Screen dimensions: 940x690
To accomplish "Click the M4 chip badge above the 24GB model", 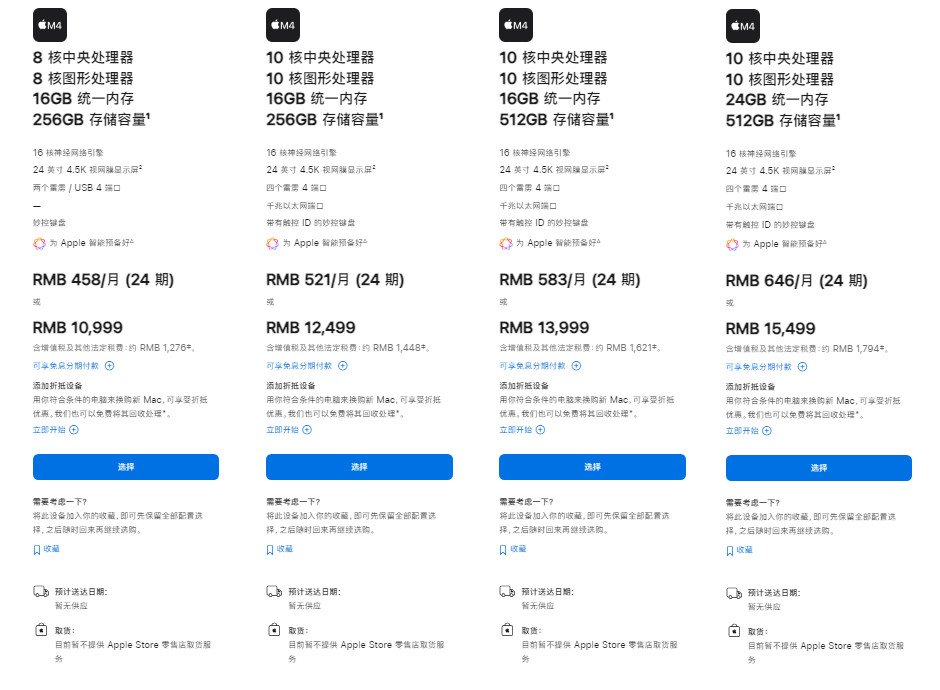I will [x=742, y=26].
